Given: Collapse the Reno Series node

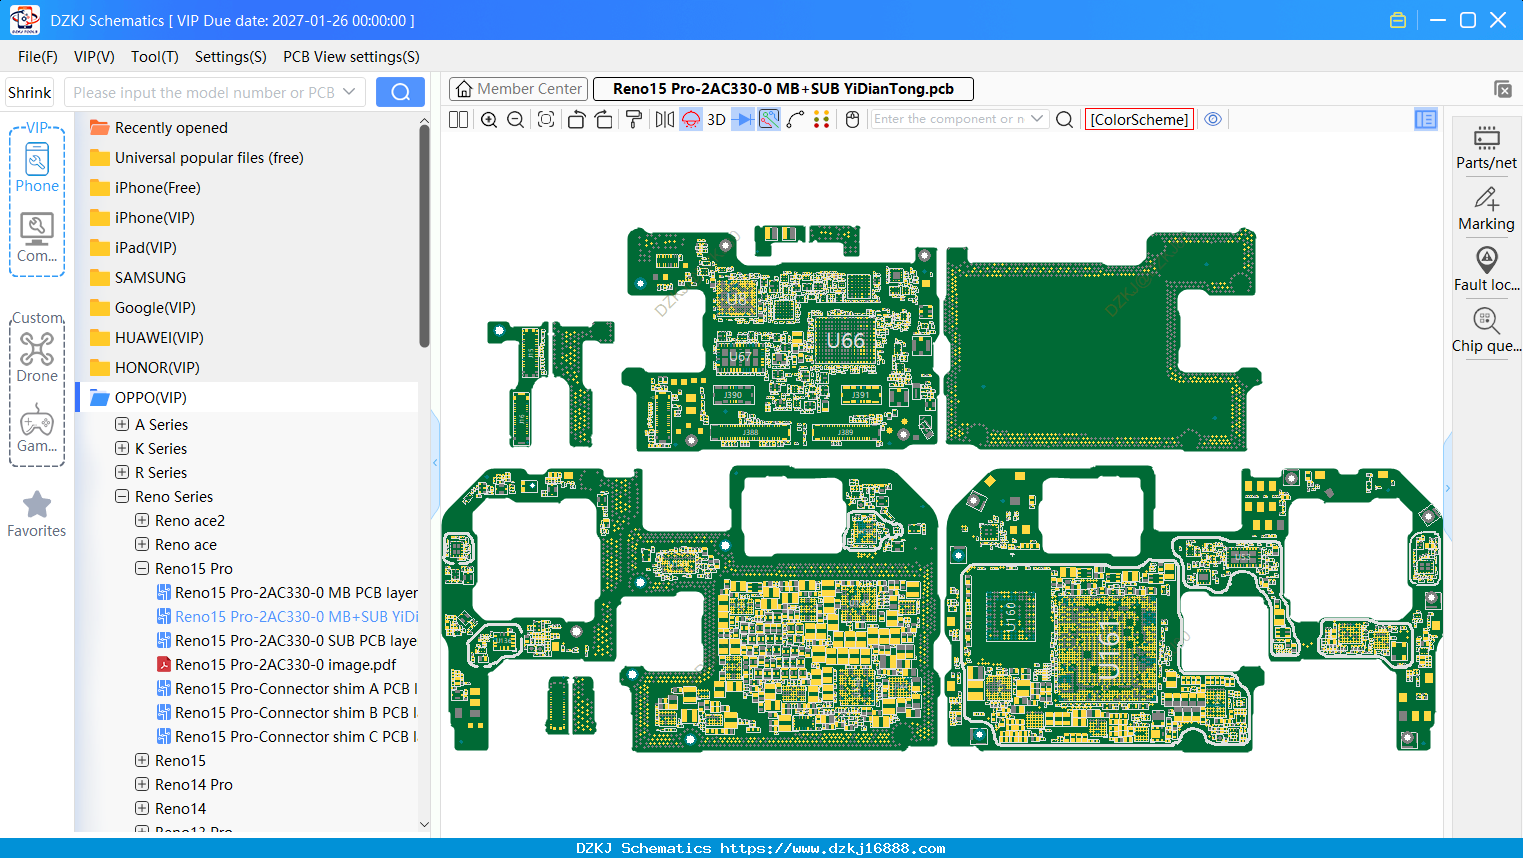Looking at the screenshot, I should [x=122, y=496].
